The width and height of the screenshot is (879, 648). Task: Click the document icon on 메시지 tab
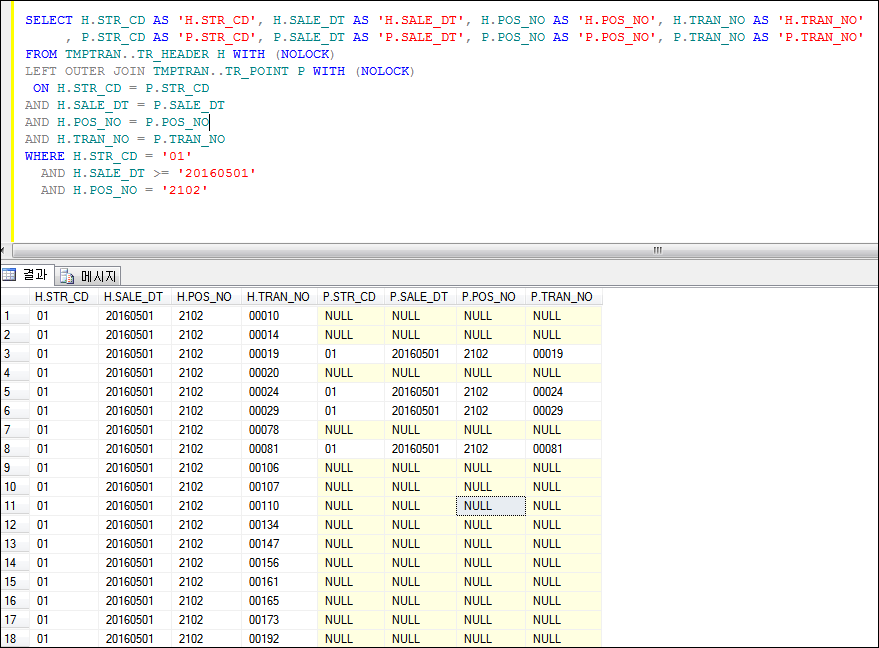point(67,276)
